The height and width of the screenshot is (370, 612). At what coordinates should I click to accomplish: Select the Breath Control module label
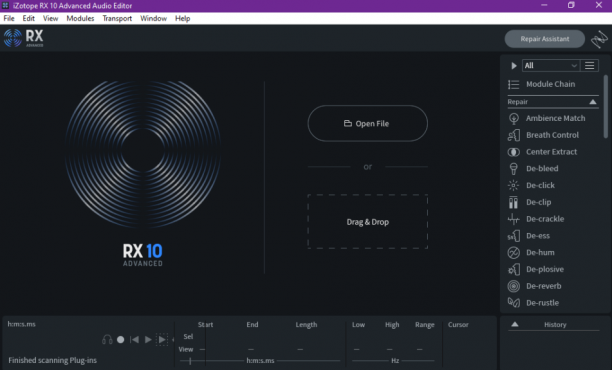pyautogui.click(x=552, y=135)
